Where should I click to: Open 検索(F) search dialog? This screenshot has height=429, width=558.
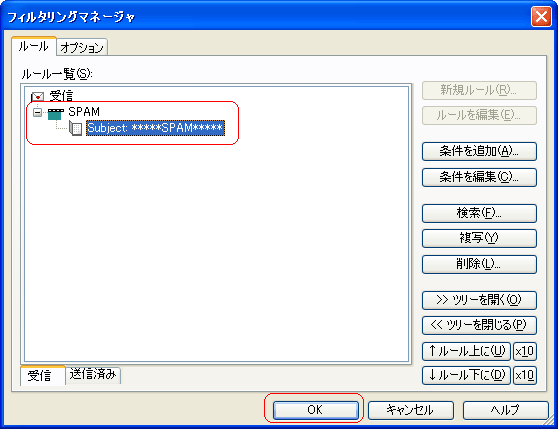pos(479,213)
